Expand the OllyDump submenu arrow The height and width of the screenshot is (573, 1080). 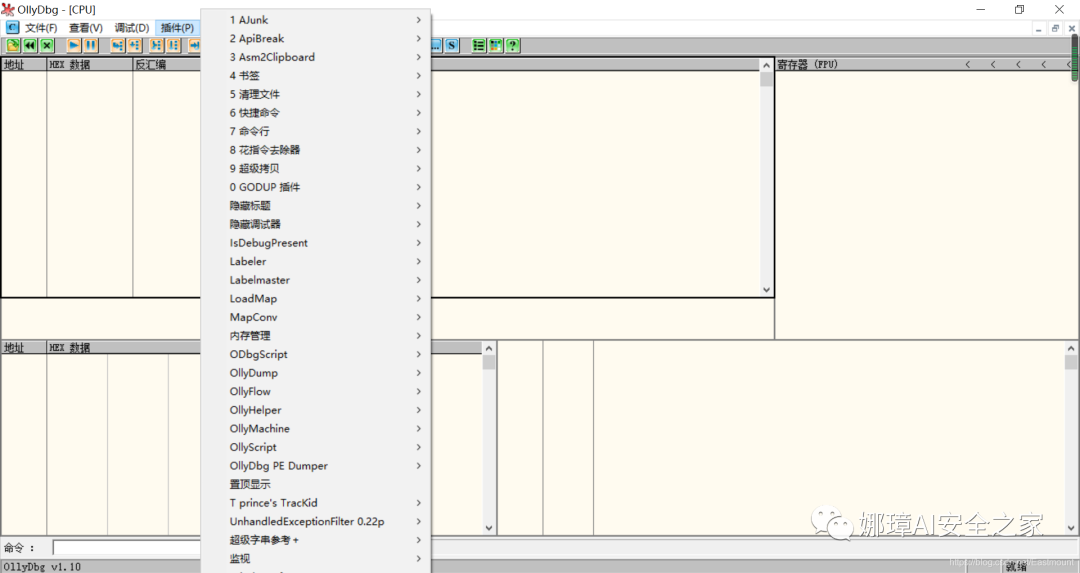point(419,373)
